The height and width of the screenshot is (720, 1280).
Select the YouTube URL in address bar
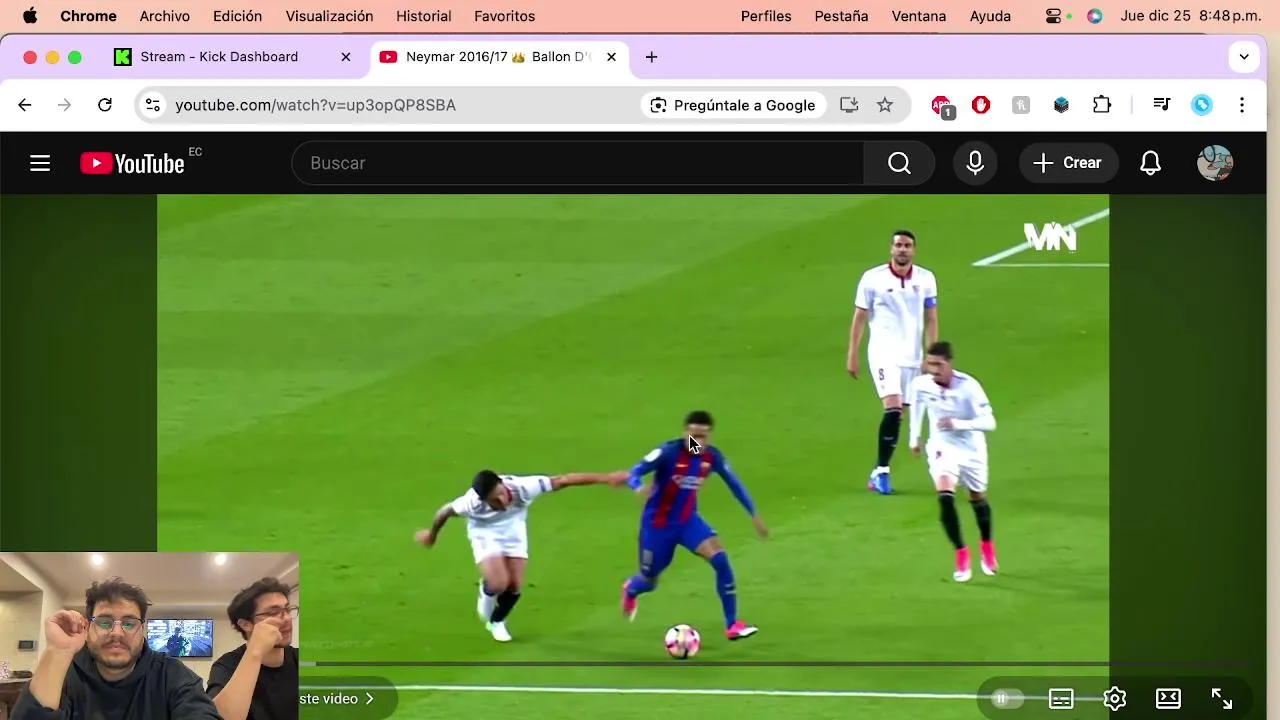[x=315, y=105]
